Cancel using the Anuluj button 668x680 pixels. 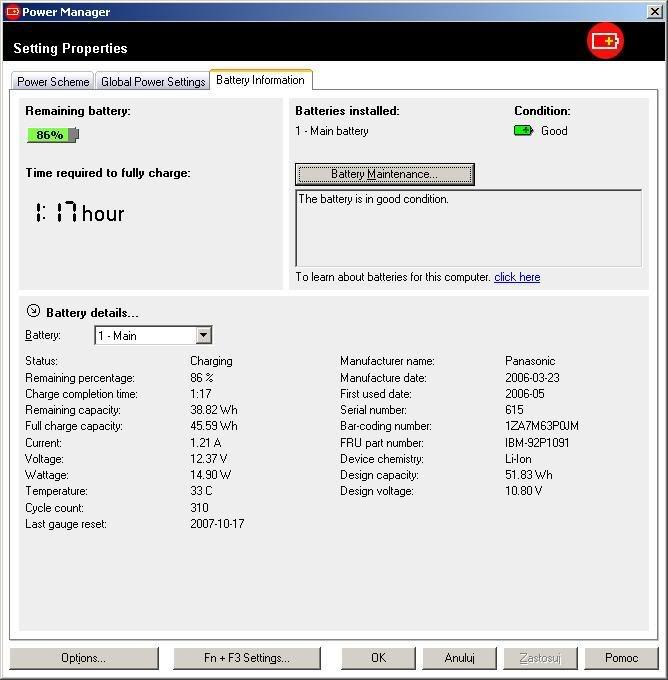click(x=459, y=658)
